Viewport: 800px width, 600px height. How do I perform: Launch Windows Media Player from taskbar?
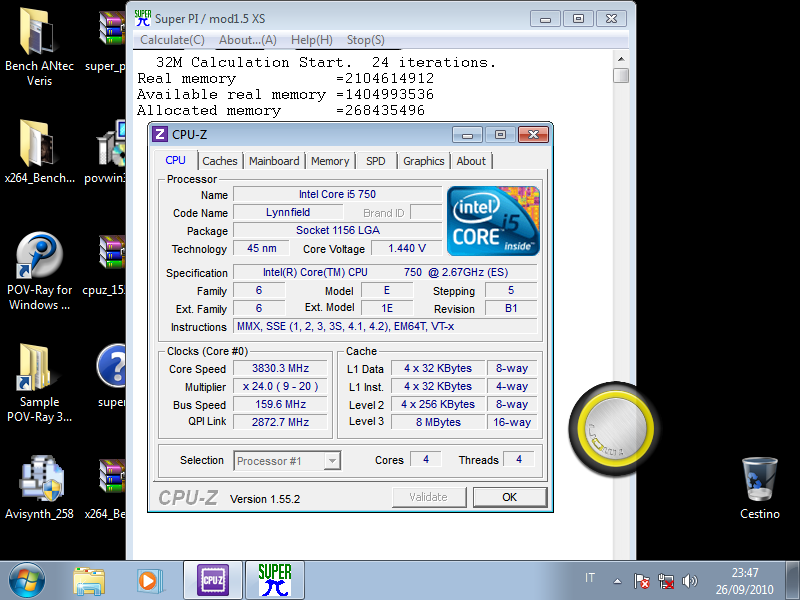(x=149, y=580)
